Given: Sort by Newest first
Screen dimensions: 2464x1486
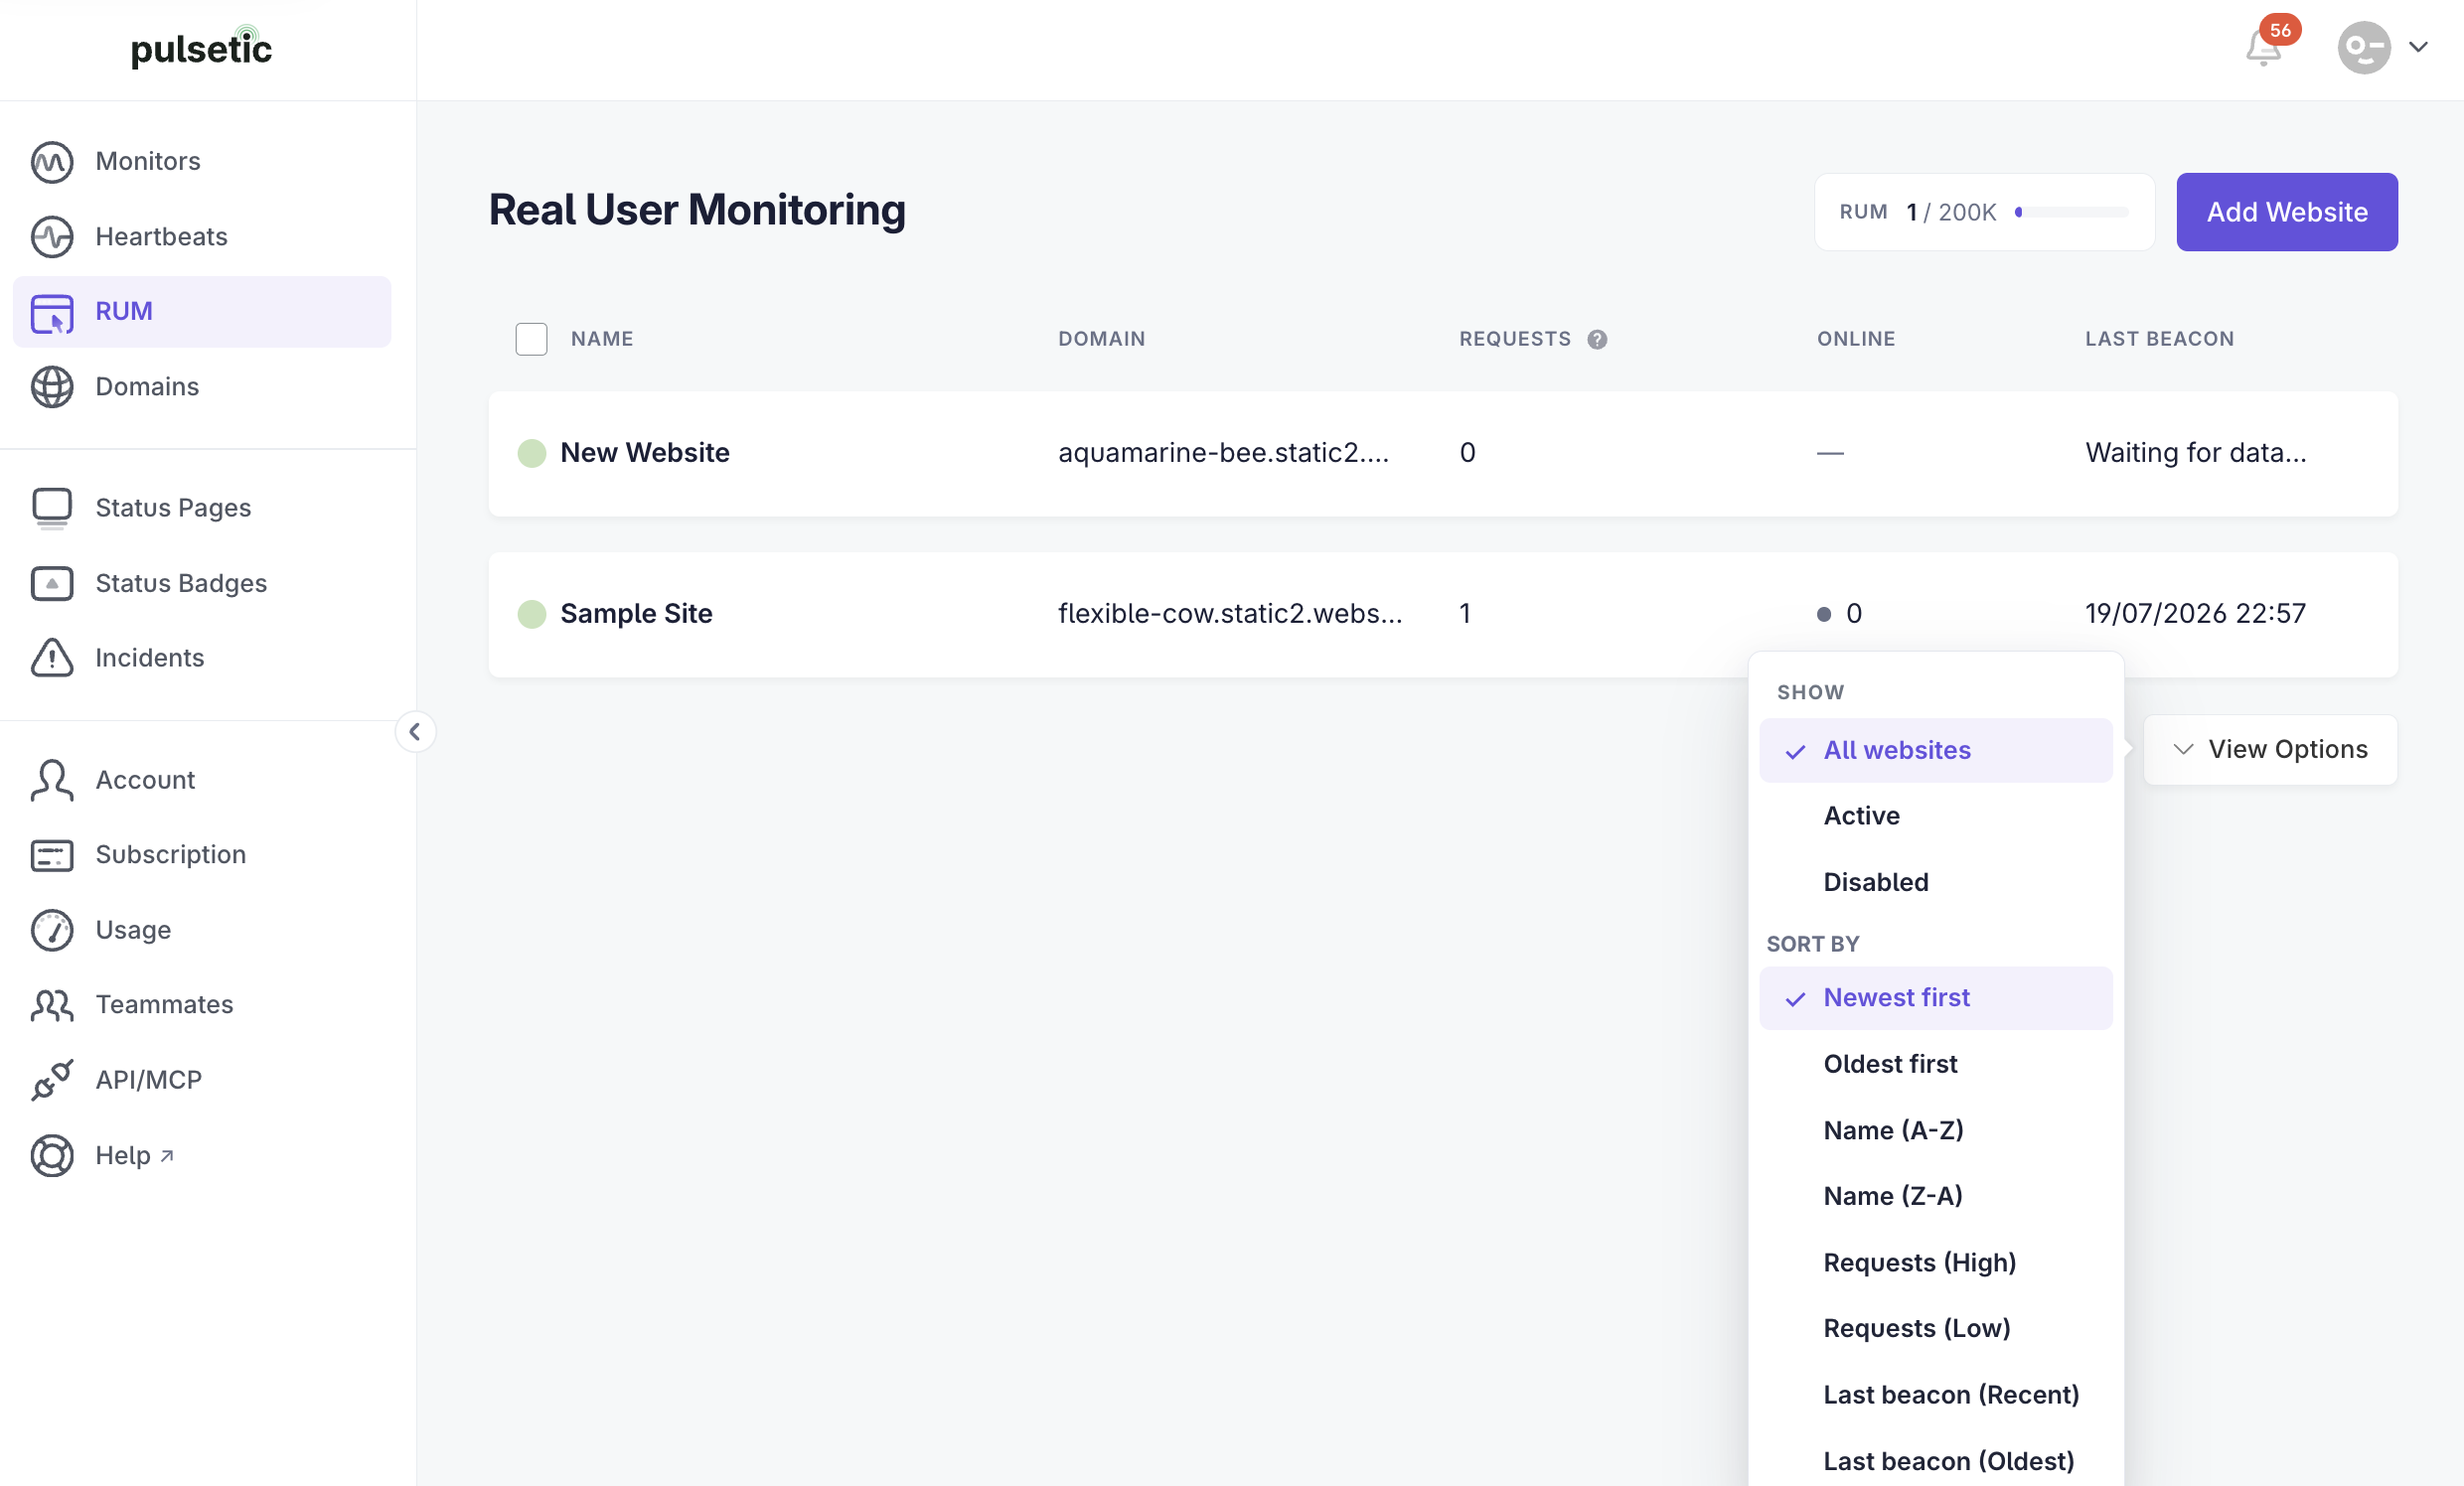Looking at the screenshot, I should click(x=1935, y=998).
